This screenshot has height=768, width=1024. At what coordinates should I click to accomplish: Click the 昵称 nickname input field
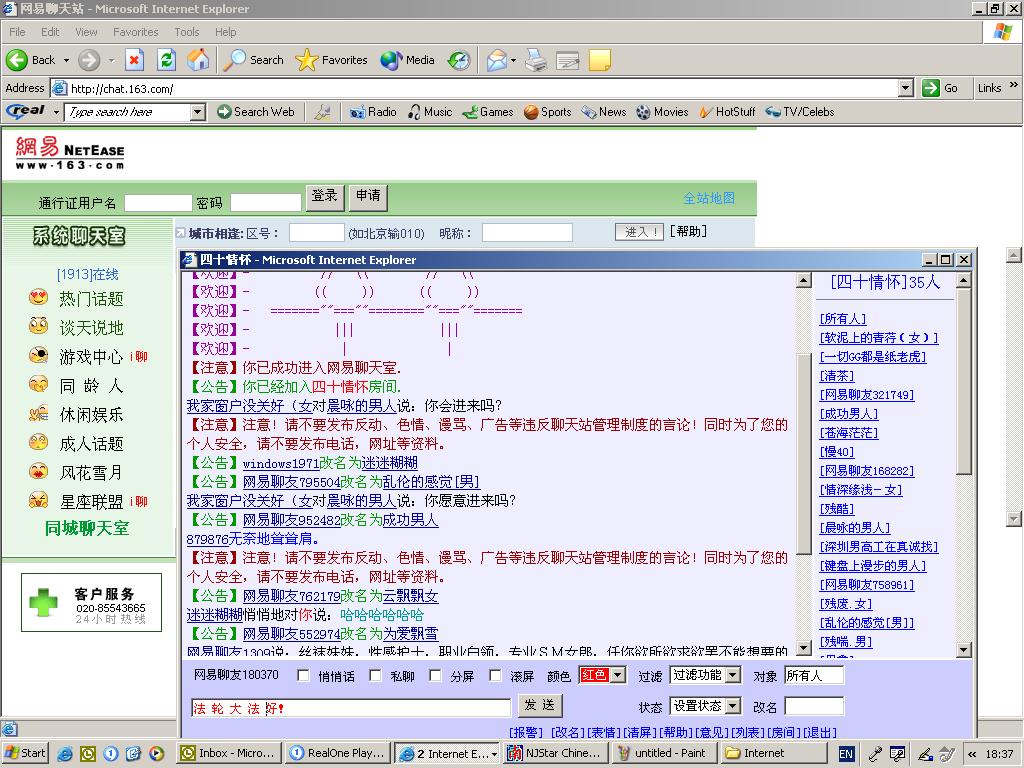(527, 232)
